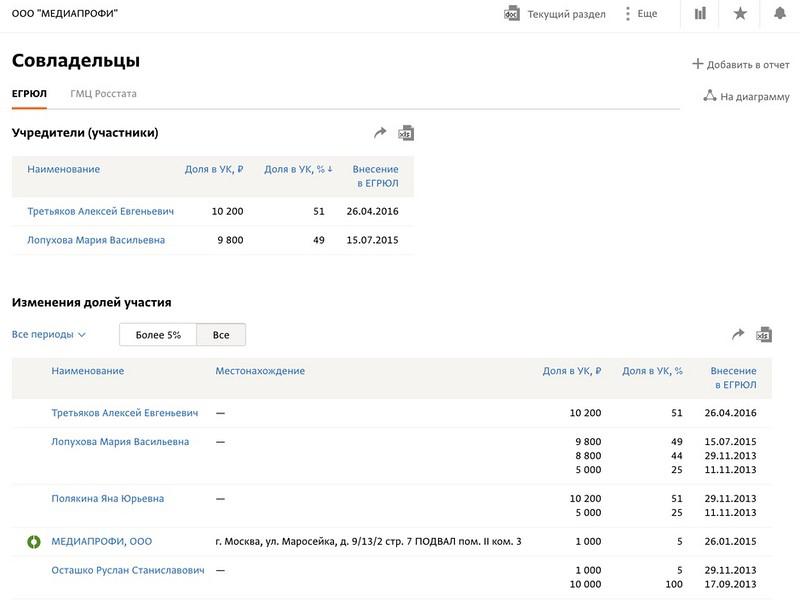This screenshot has height=607, width=800.
Task: Open Третьяков Алексей Евгеньевич in changes table
Action: 124,413
